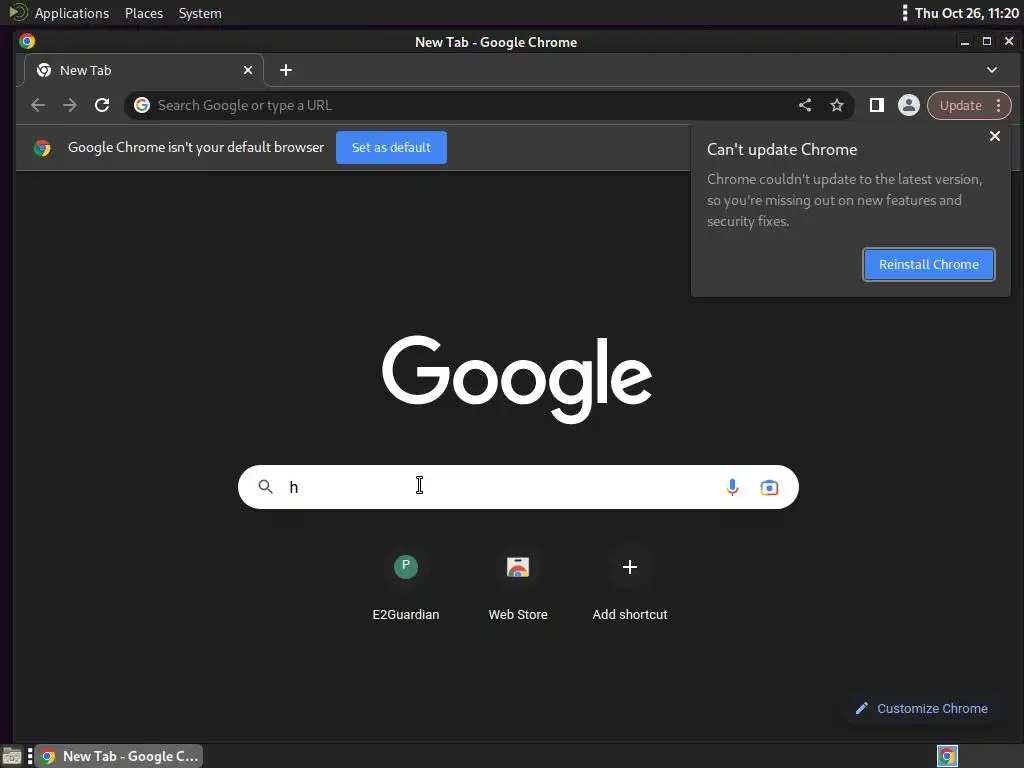The image size is (1024, 768).
Task: Open a new tab with the plus button
Action: pyautogui.click(x=286, y=70)
